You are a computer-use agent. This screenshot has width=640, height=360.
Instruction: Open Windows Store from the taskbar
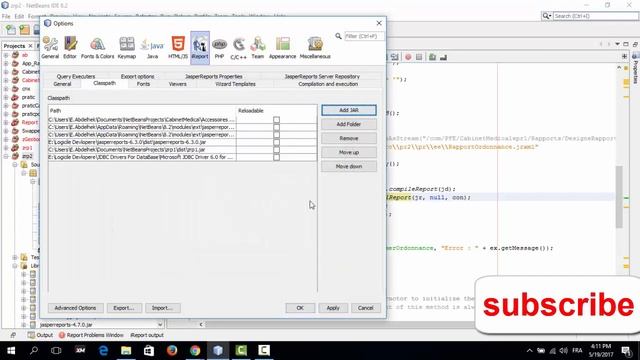pos(149,350)
